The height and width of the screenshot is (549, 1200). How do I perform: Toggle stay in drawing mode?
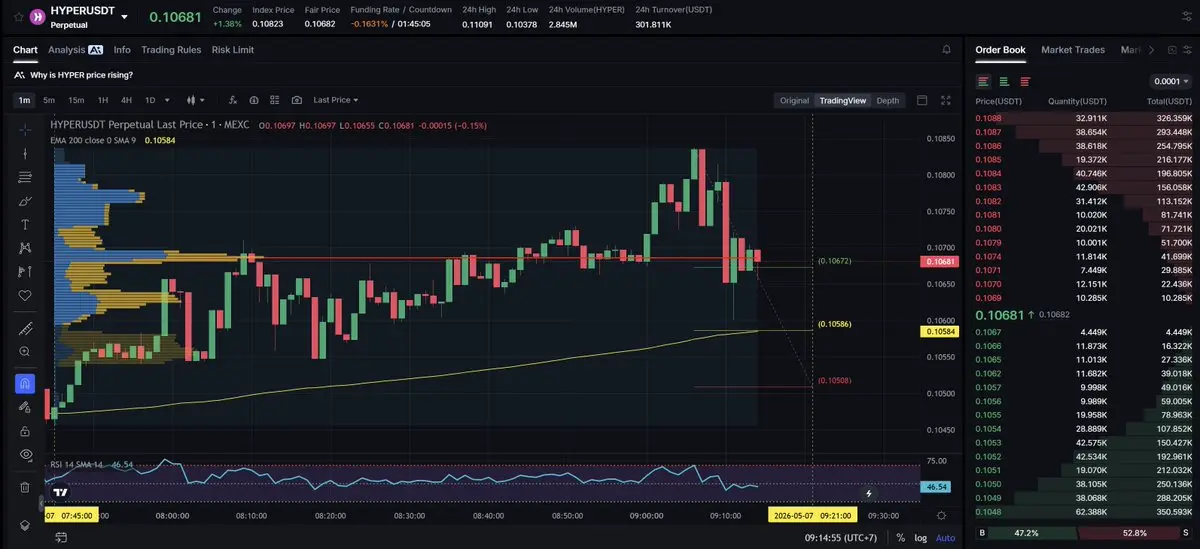coord(25,407)
